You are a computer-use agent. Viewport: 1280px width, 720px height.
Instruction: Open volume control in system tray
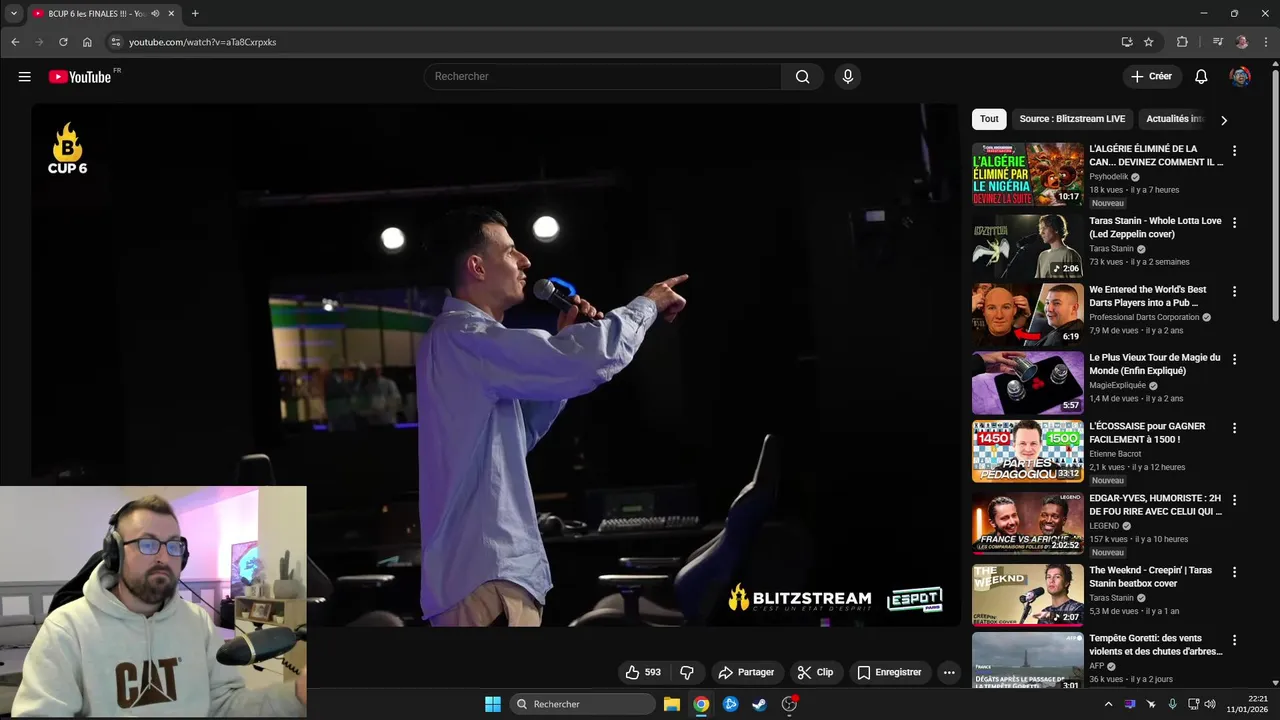coord(1211,704)
